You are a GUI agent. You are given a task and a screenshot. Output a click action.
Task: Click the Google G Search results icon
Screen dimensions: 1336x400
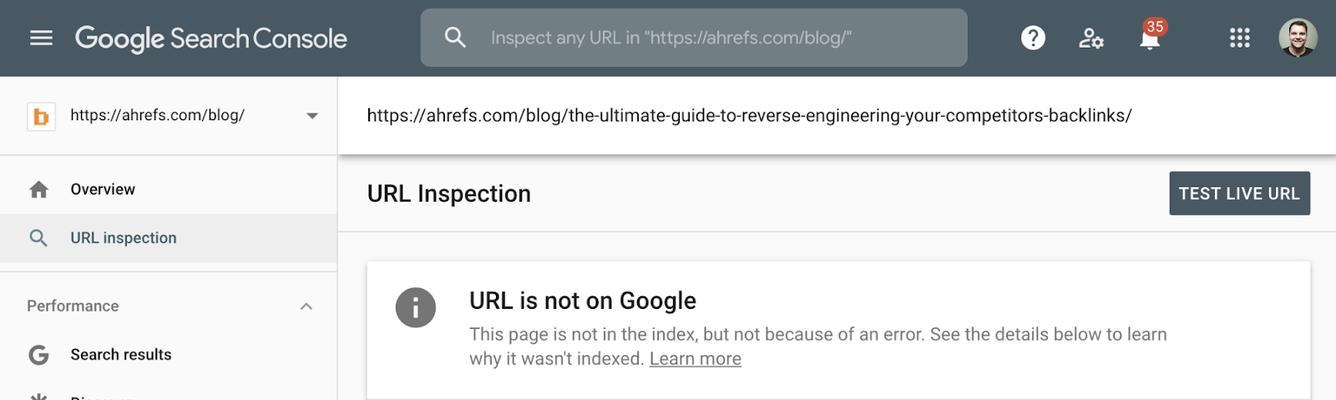tap(39, 355)
